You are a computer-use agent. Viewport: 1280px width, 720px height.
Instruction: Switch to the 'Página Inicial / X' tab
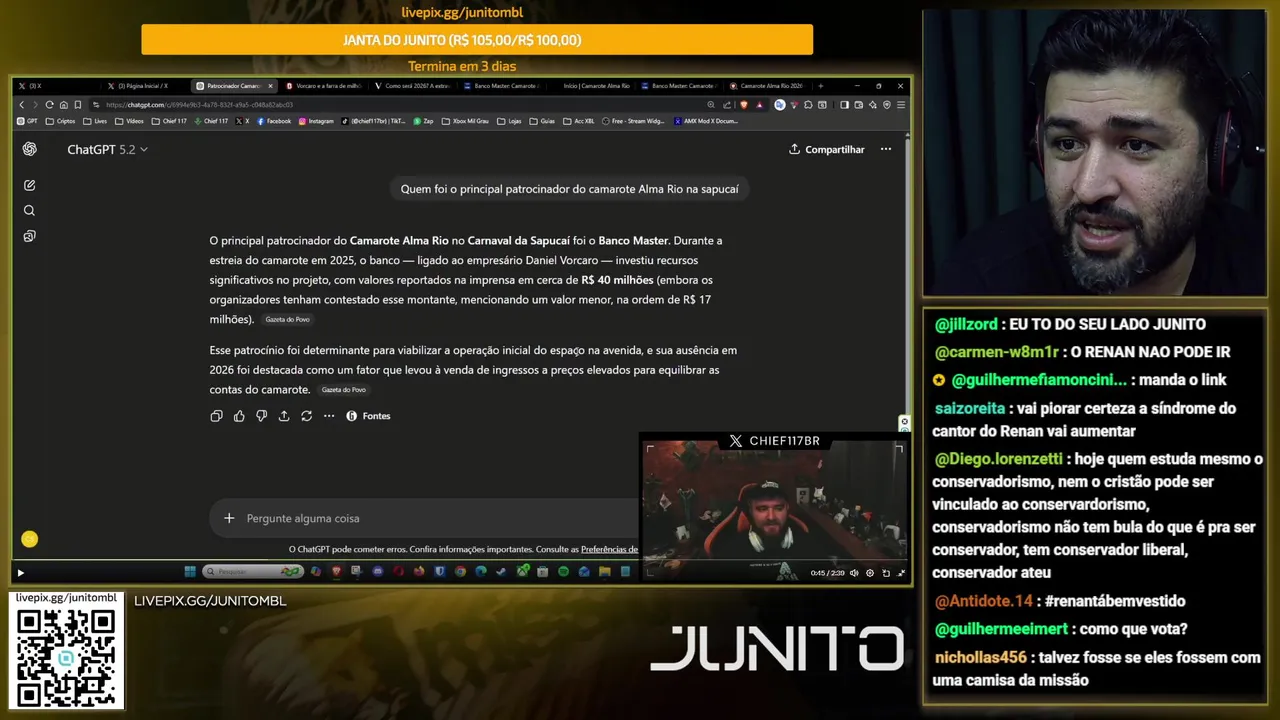143,86
